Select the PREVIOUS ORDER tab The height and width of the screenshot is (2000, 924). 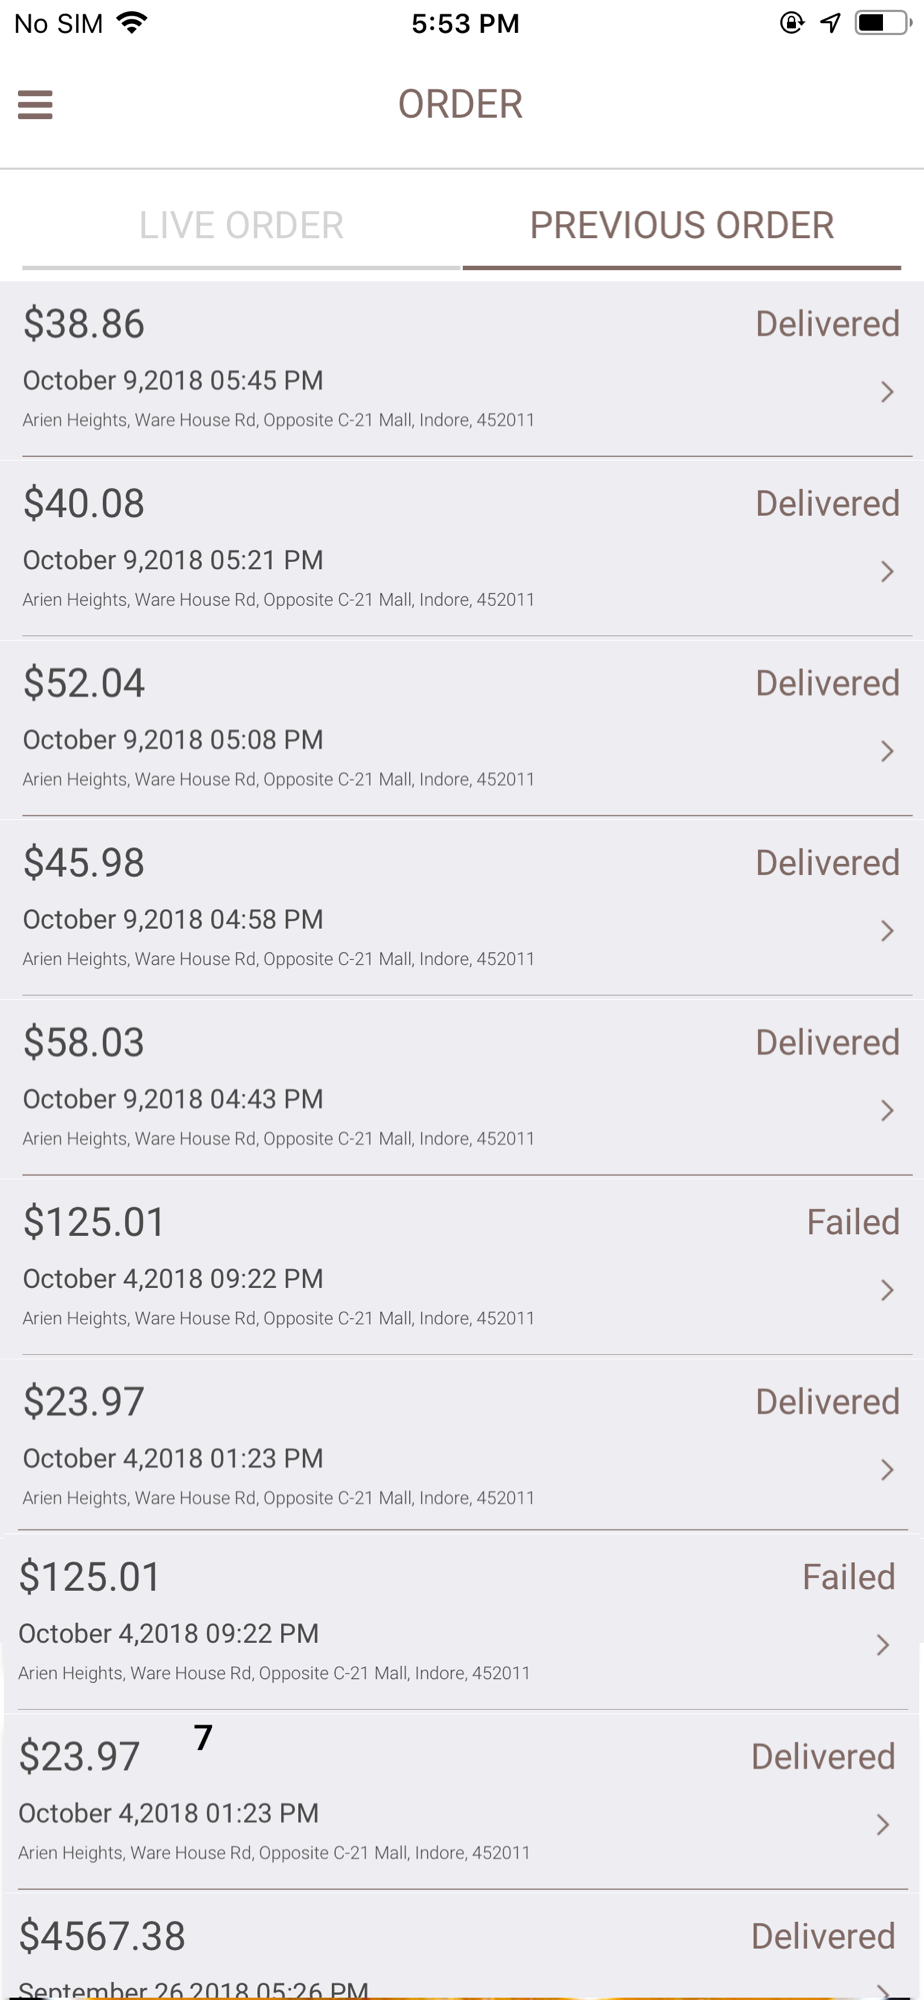tap(682, 226)
